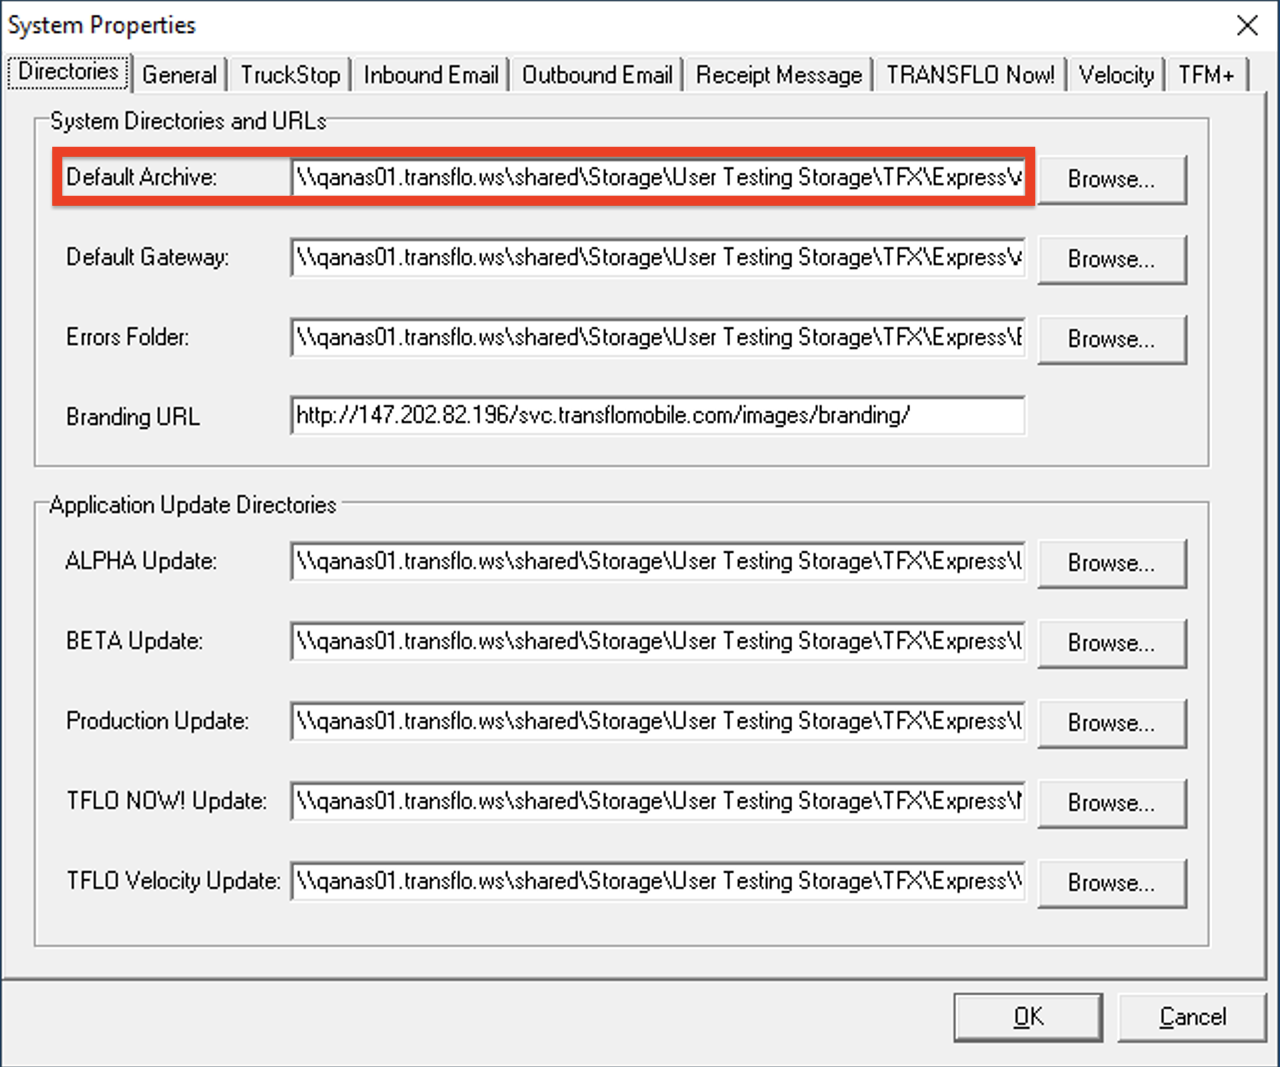Click the BETA Update label
Screen dimensions: 1280x1067
click(x=134, y=641)
